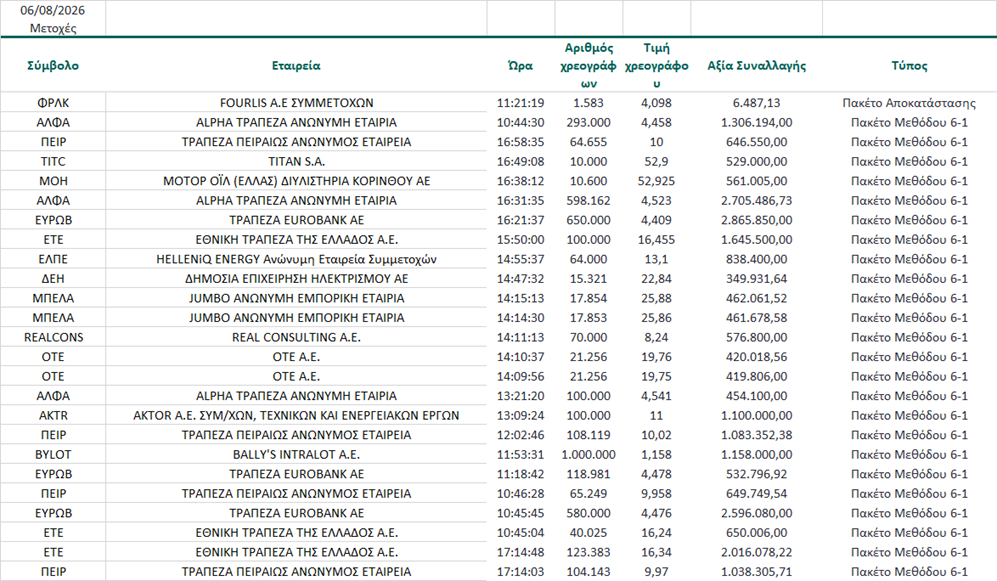
Task: Click quantity 1.000.000
Action: pyautogui.click(x=589, y=455)
